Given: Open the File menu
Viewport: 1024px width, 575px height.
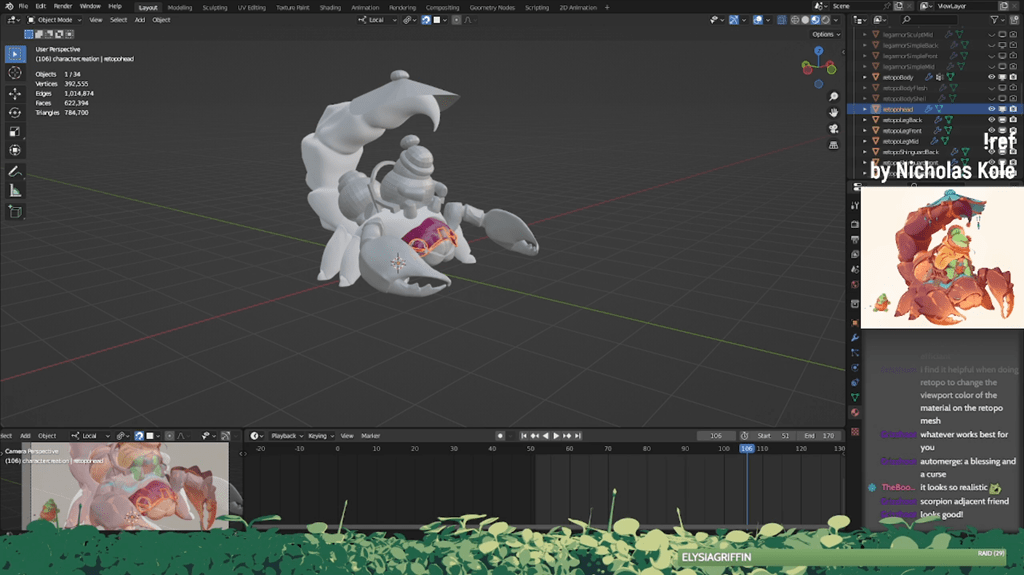Looking at the screenshot, I should [x=24, y=6].
